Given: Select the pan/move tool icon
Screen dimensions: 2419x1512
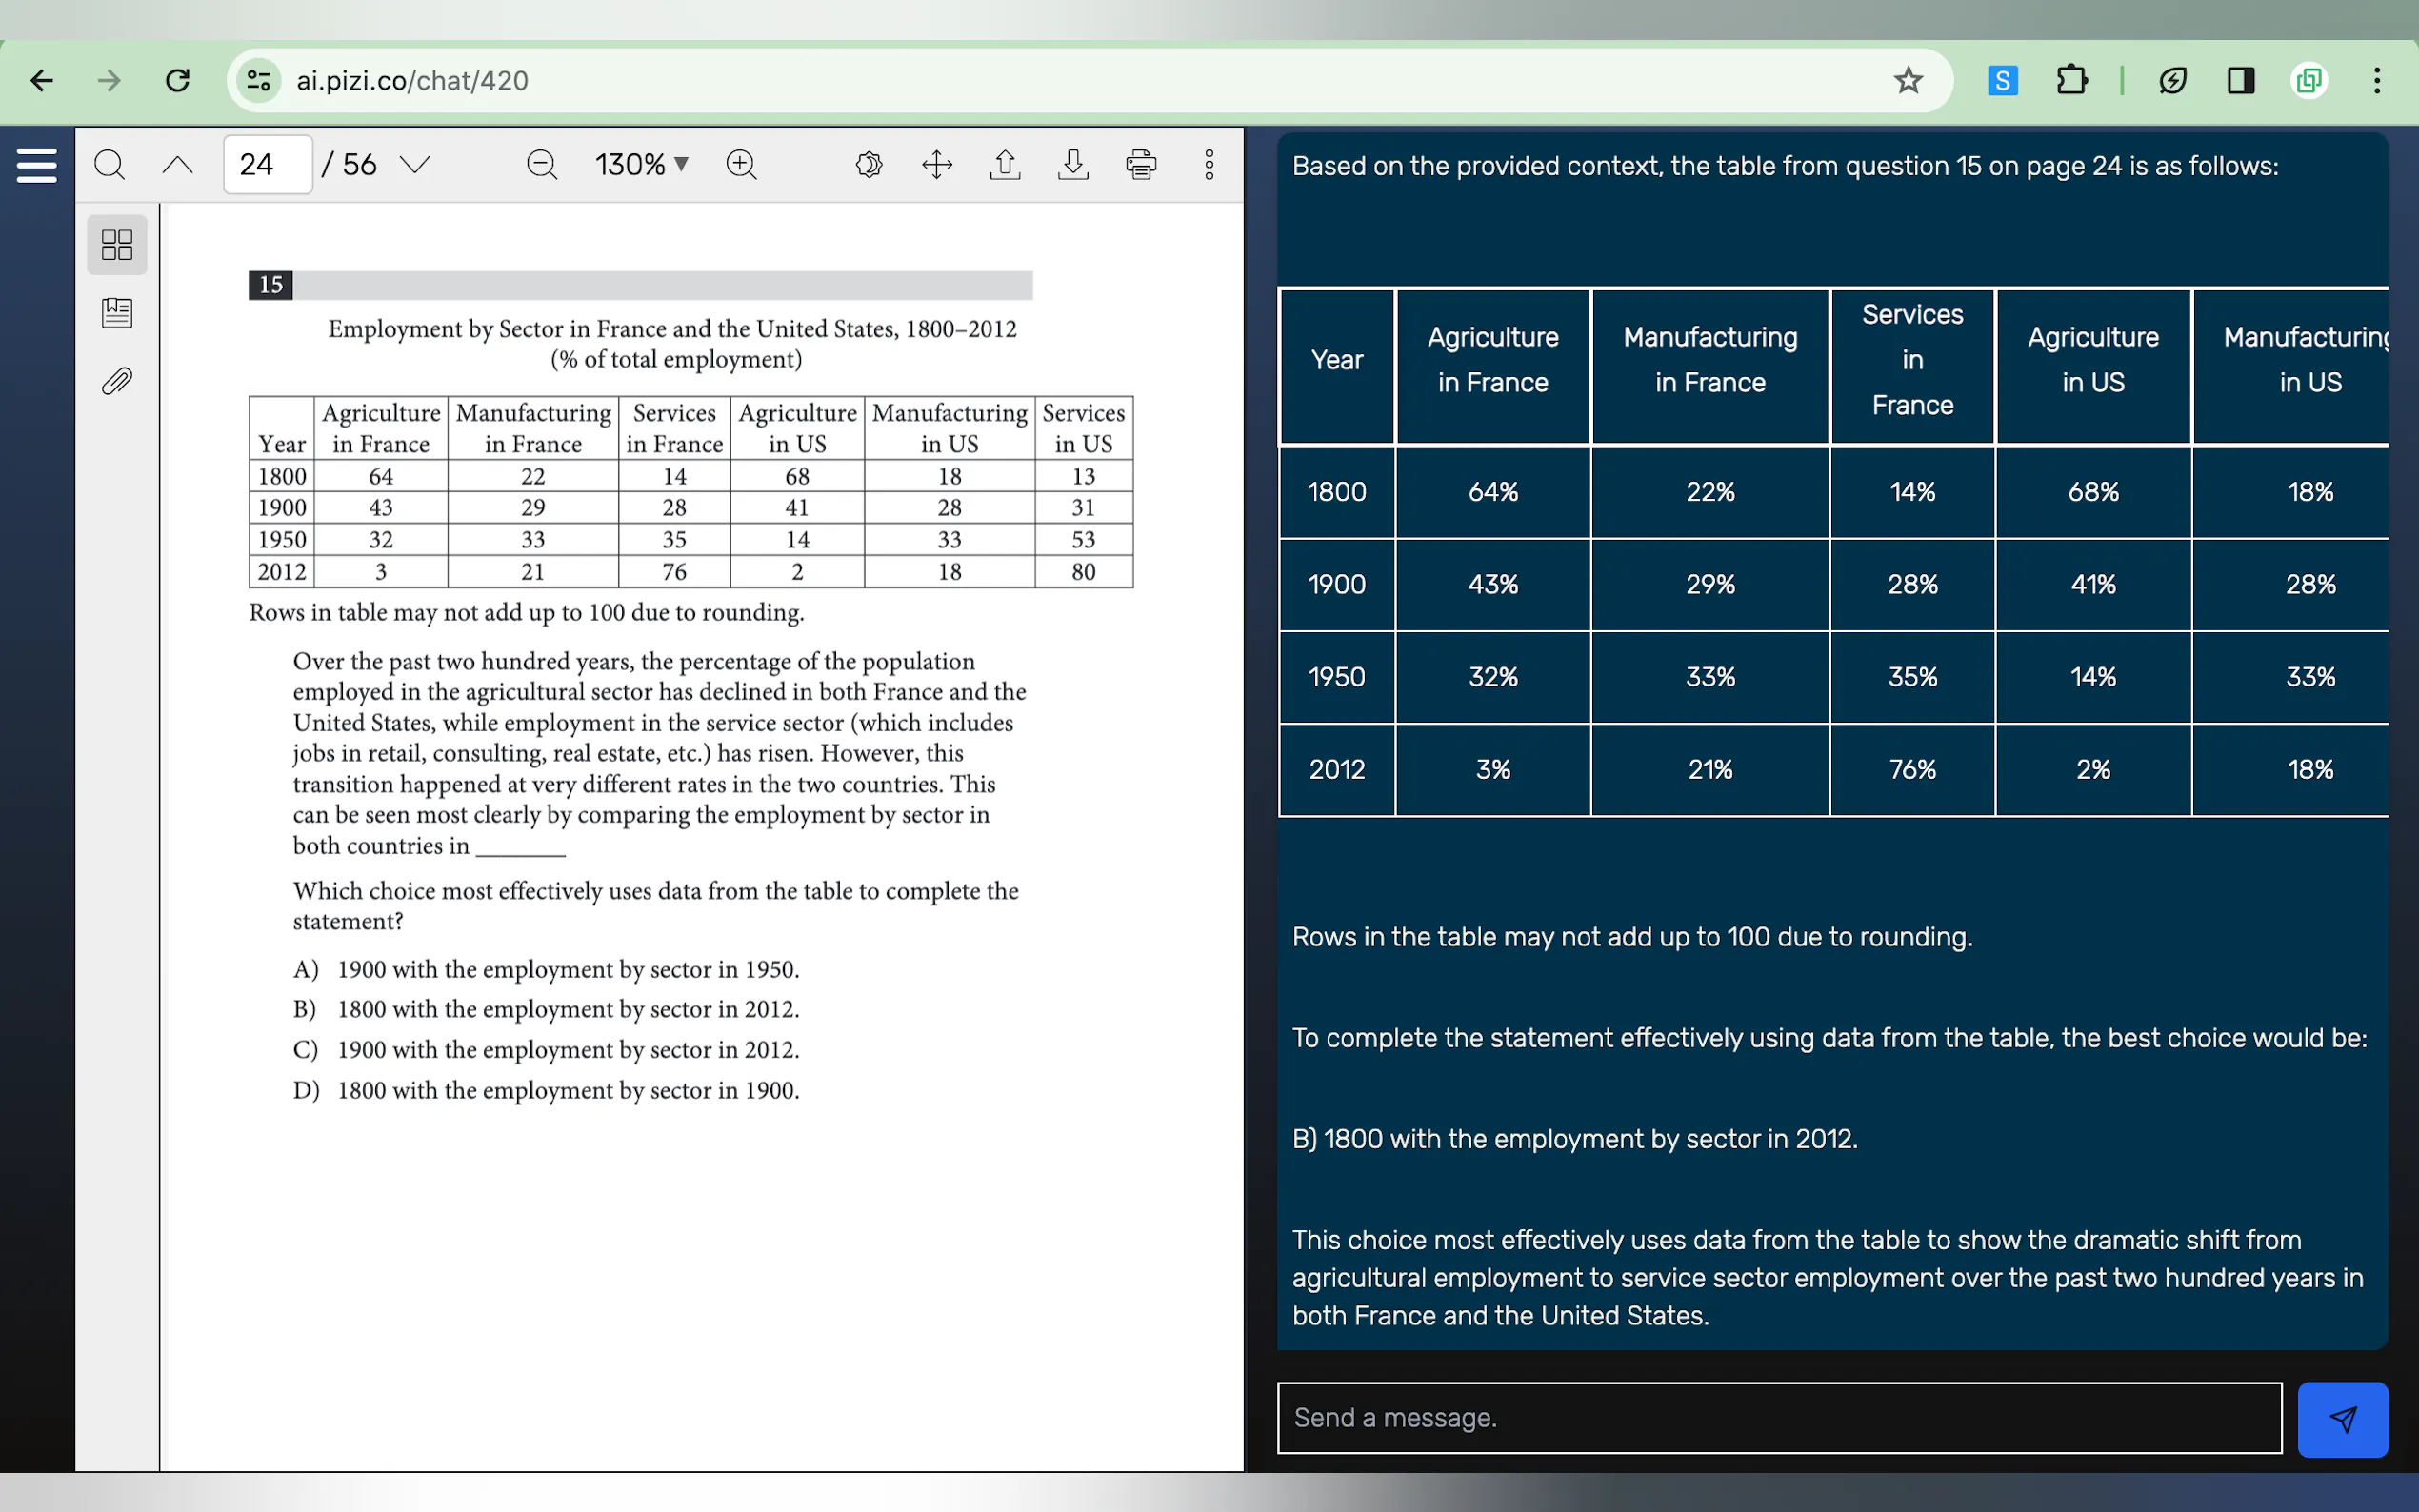Looking at the screenshot, I should (936, 164).
